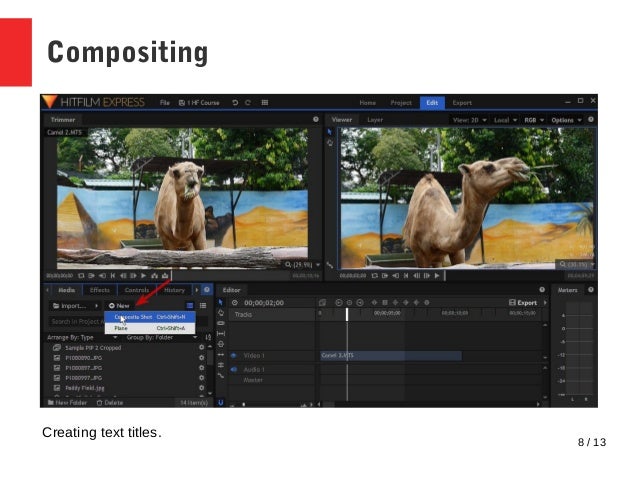This screenshot has width=638, height=479.
Task: Select the Editor panel tab
Action: coord(231,290)
